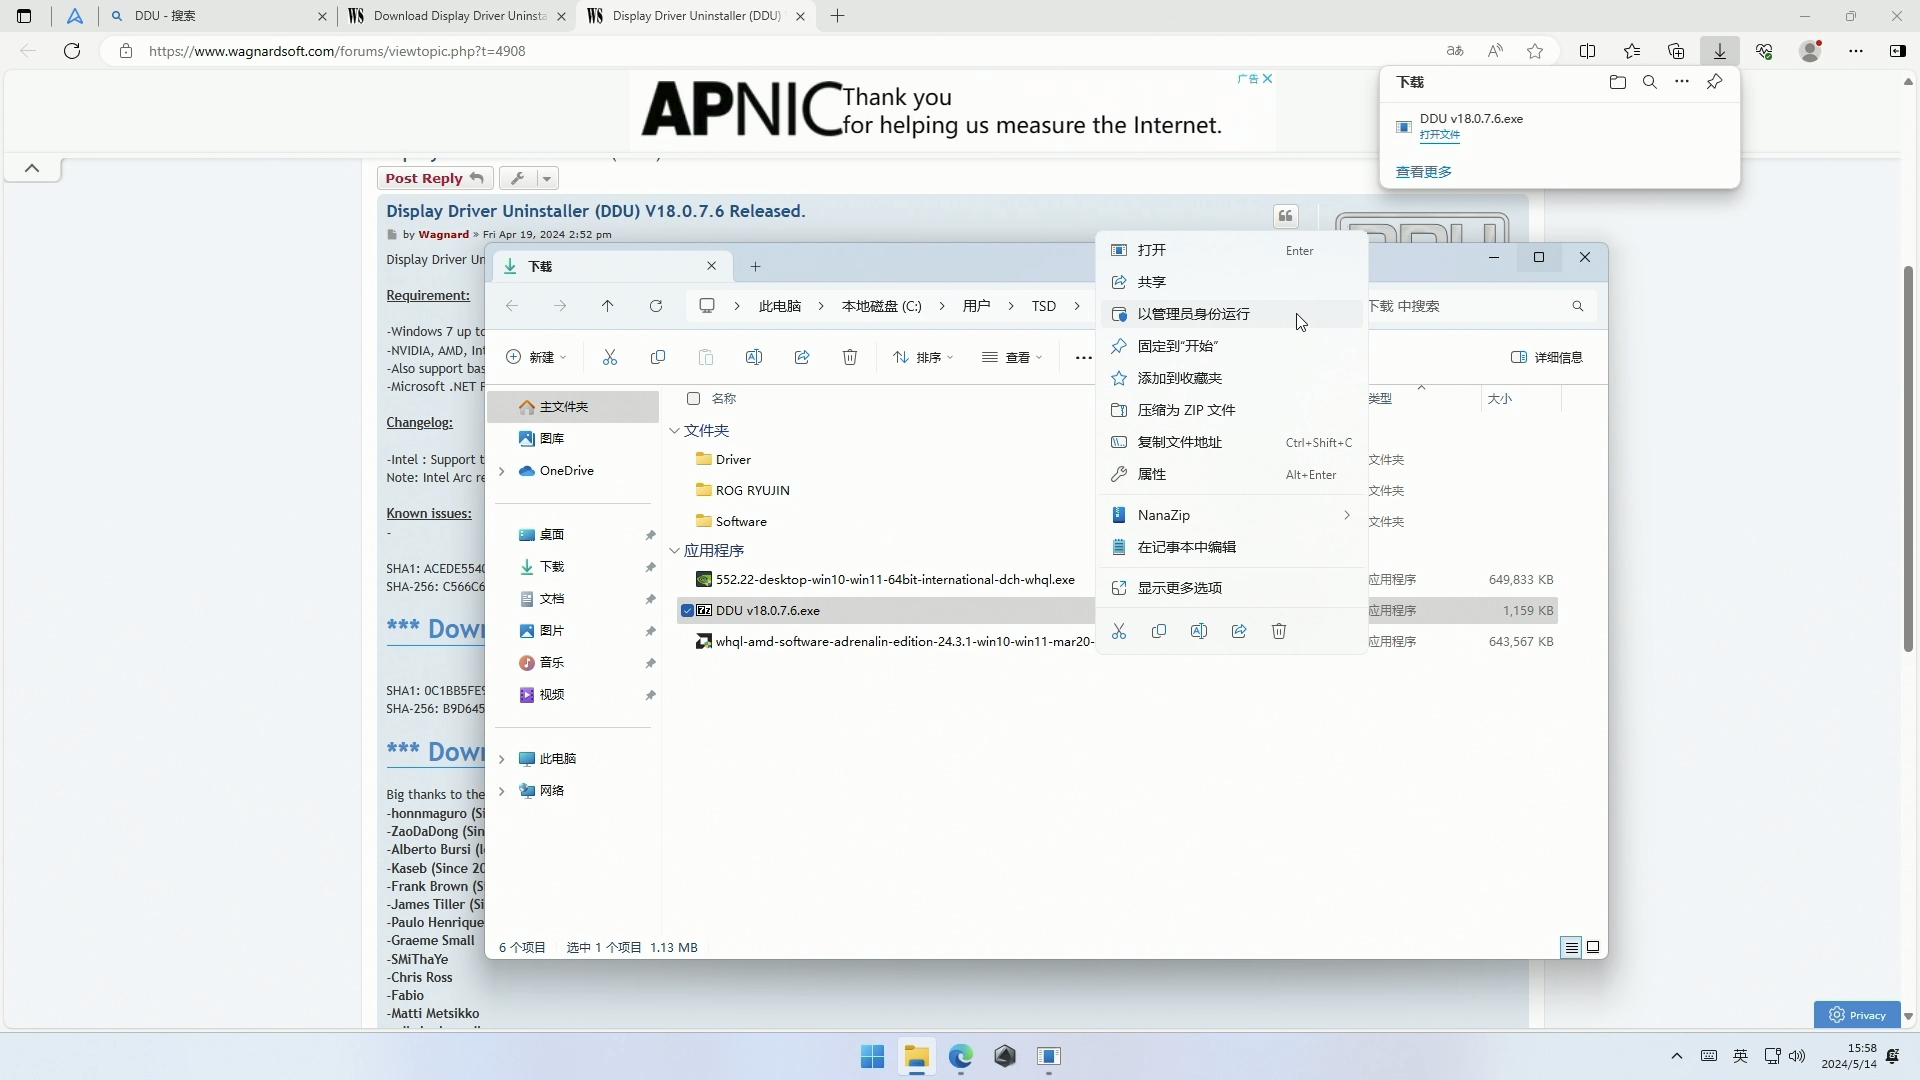Click Wagnard author link
The image size is (1920, 1080).
(443, 234)
